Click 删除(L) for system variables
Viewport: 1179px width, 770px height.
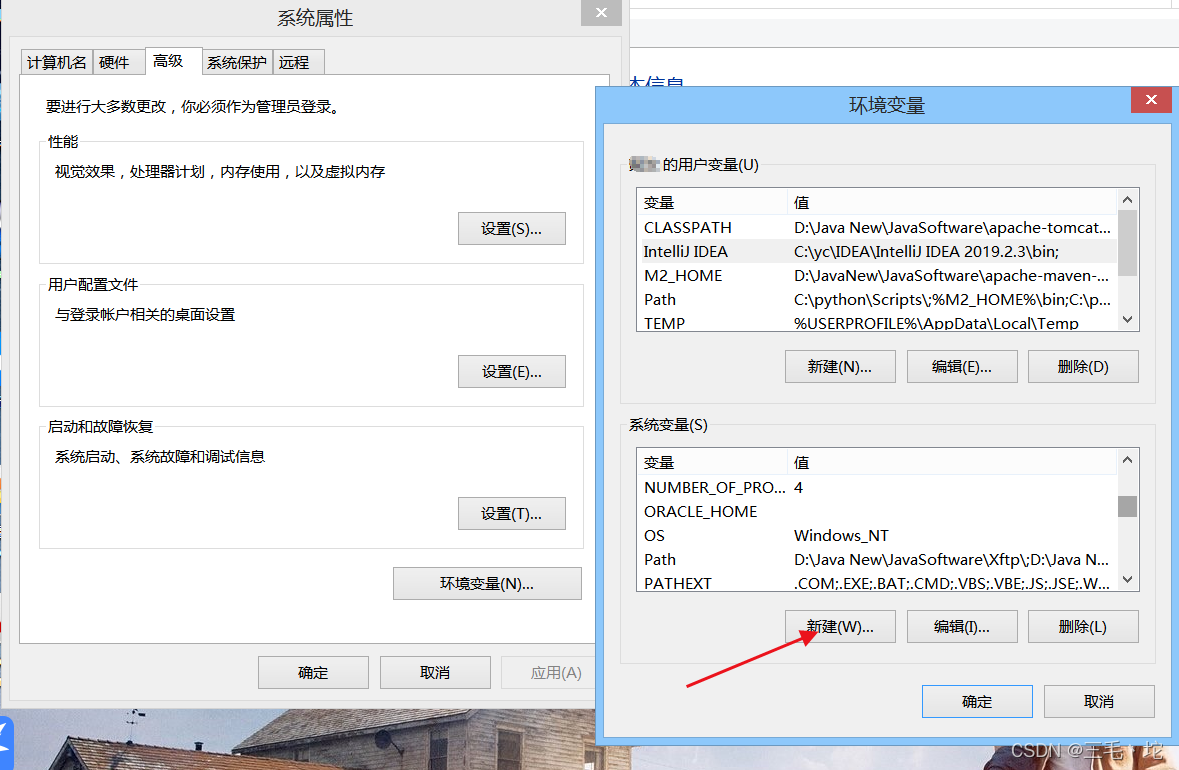pyautogui.click(x=1083, y=626)
